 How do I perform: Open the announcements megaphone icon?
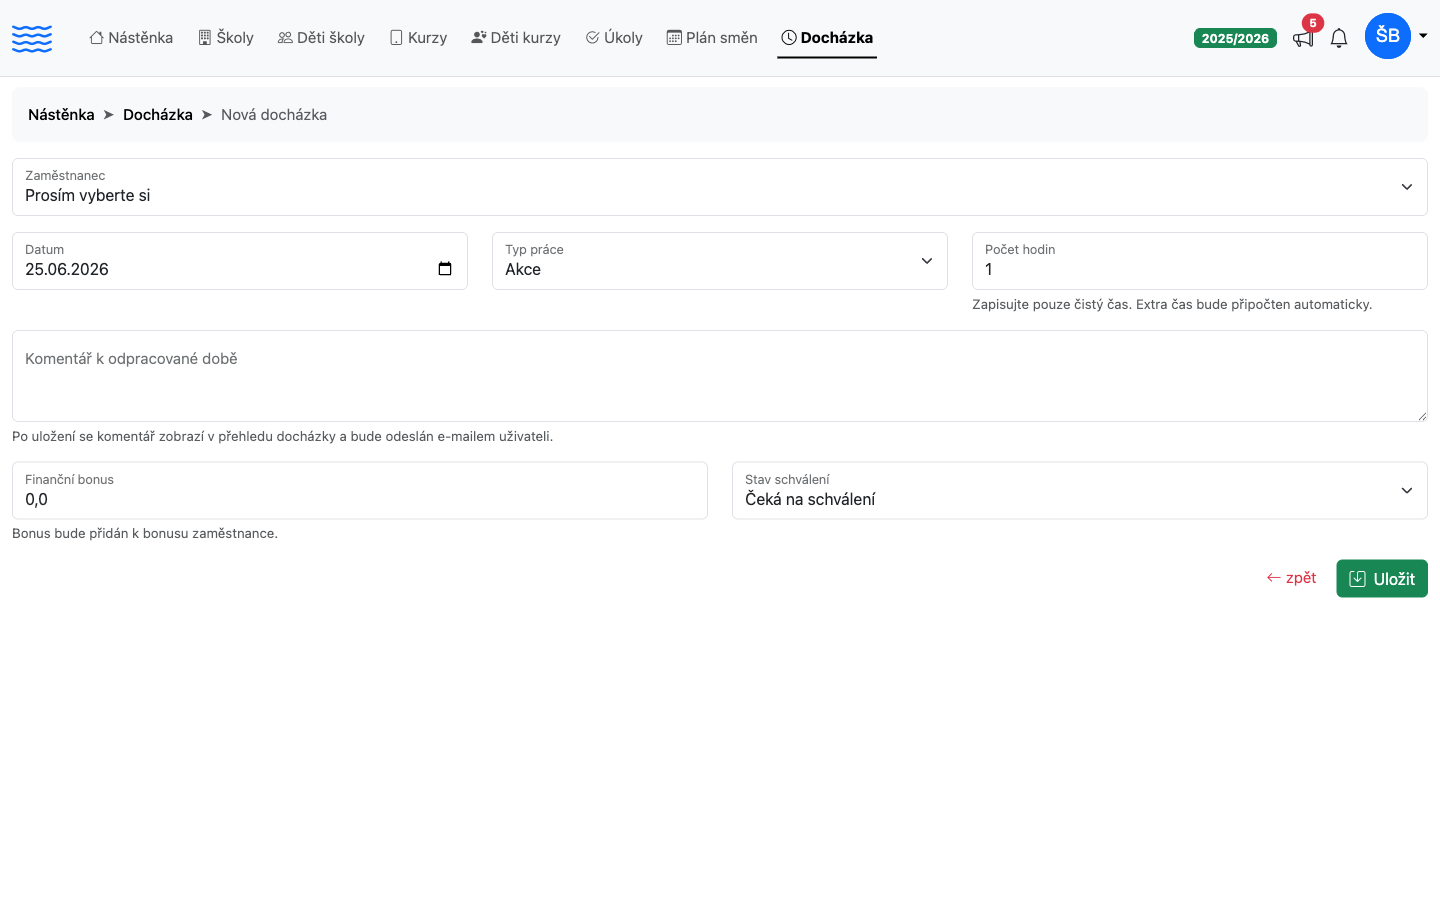(1303, 39)
